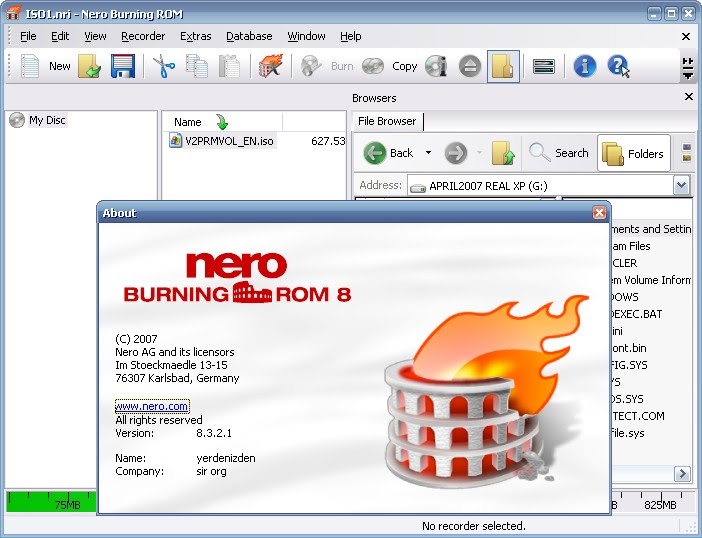Select V2PRMVOL_EN.iso file
Screen dimensions: 702x538
pyautogui.click(x=229, y=141)
